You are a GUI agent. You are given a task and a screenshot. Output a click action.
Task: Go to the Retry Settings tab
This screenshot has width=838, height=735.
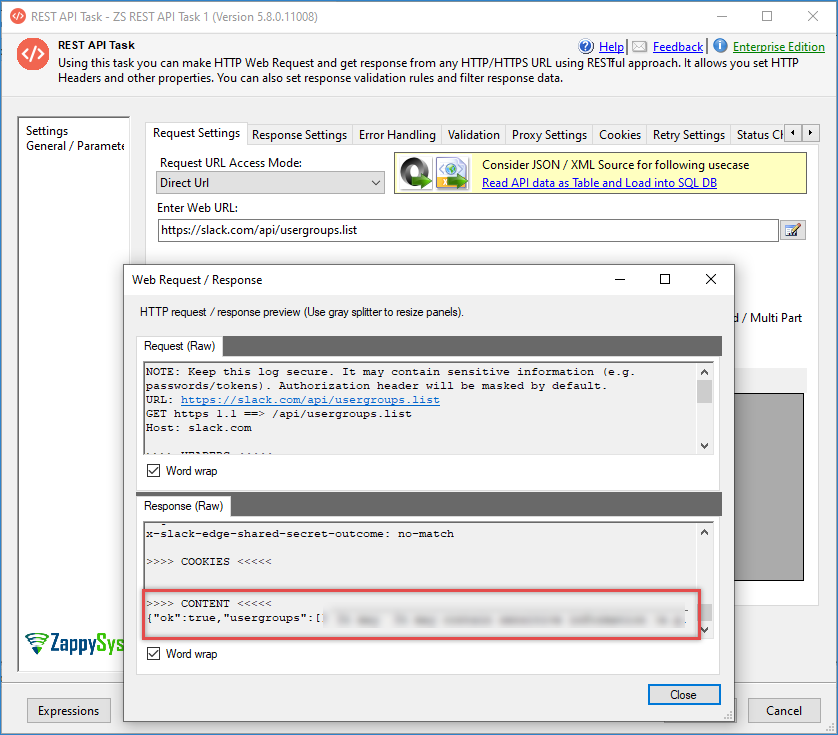[688, 135]
